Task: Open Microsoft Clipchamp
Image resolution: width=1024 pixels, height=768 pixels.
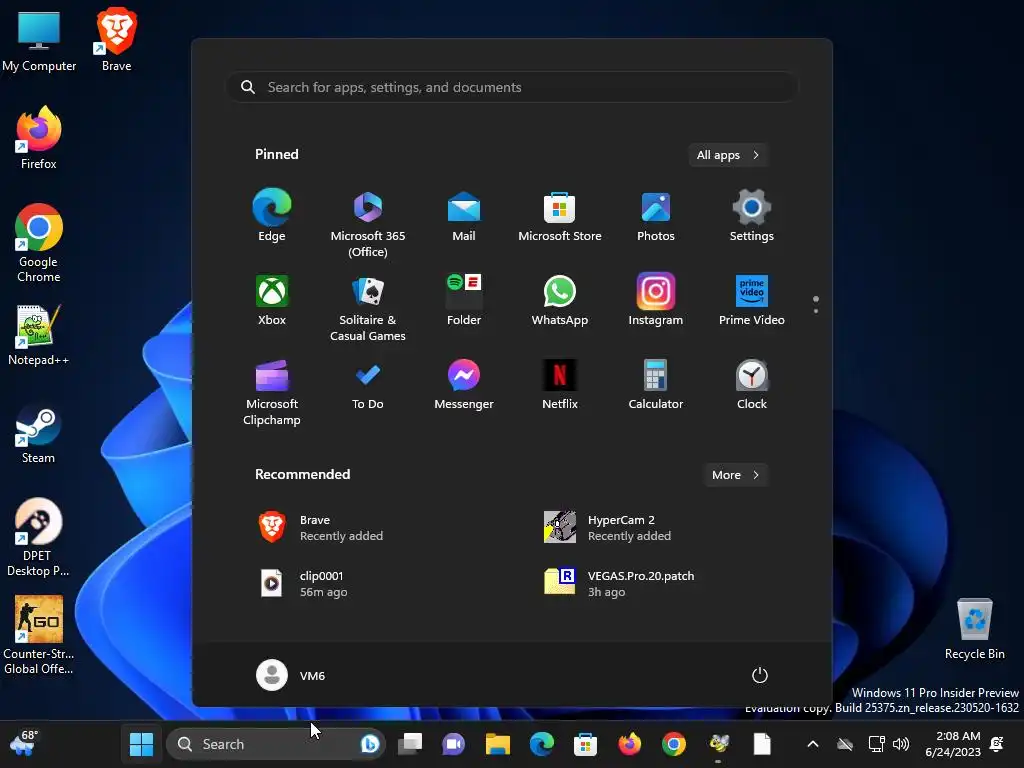Action: pos(272,392)
